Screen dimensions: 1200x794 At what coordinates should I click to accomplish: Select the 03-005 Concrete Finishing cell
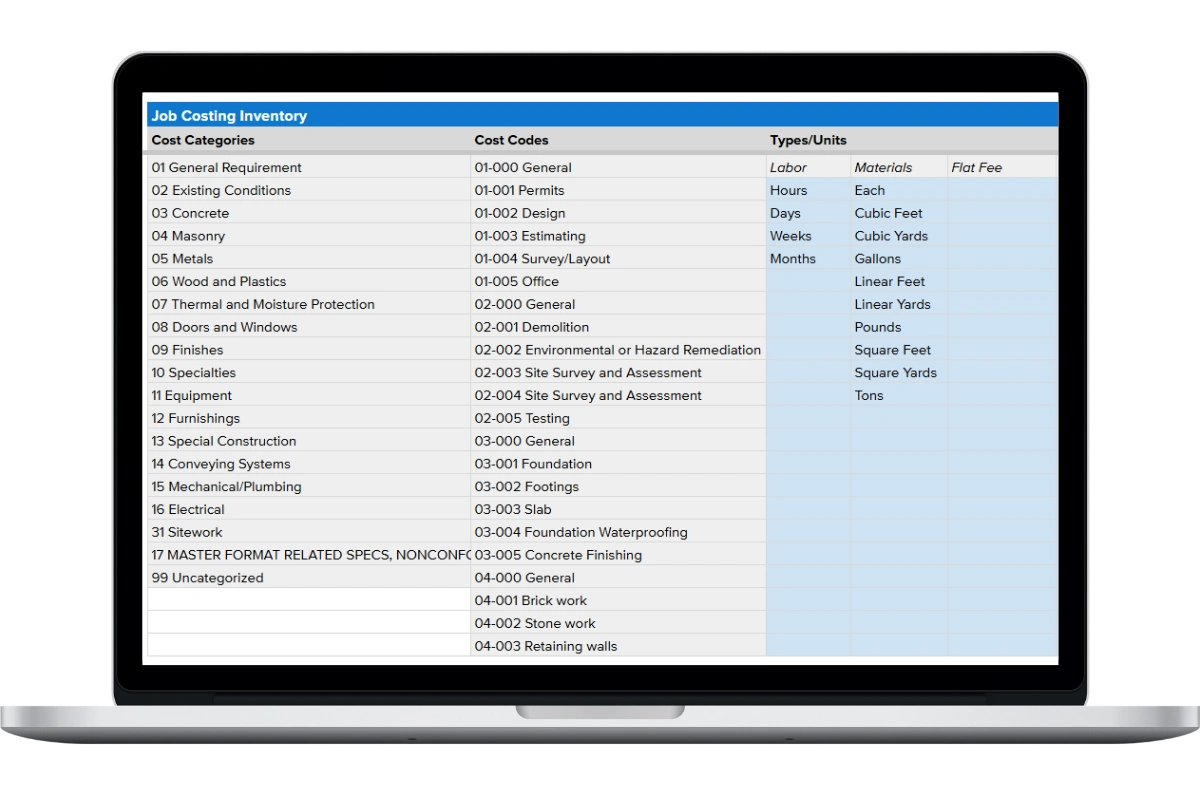pos(618,555)
